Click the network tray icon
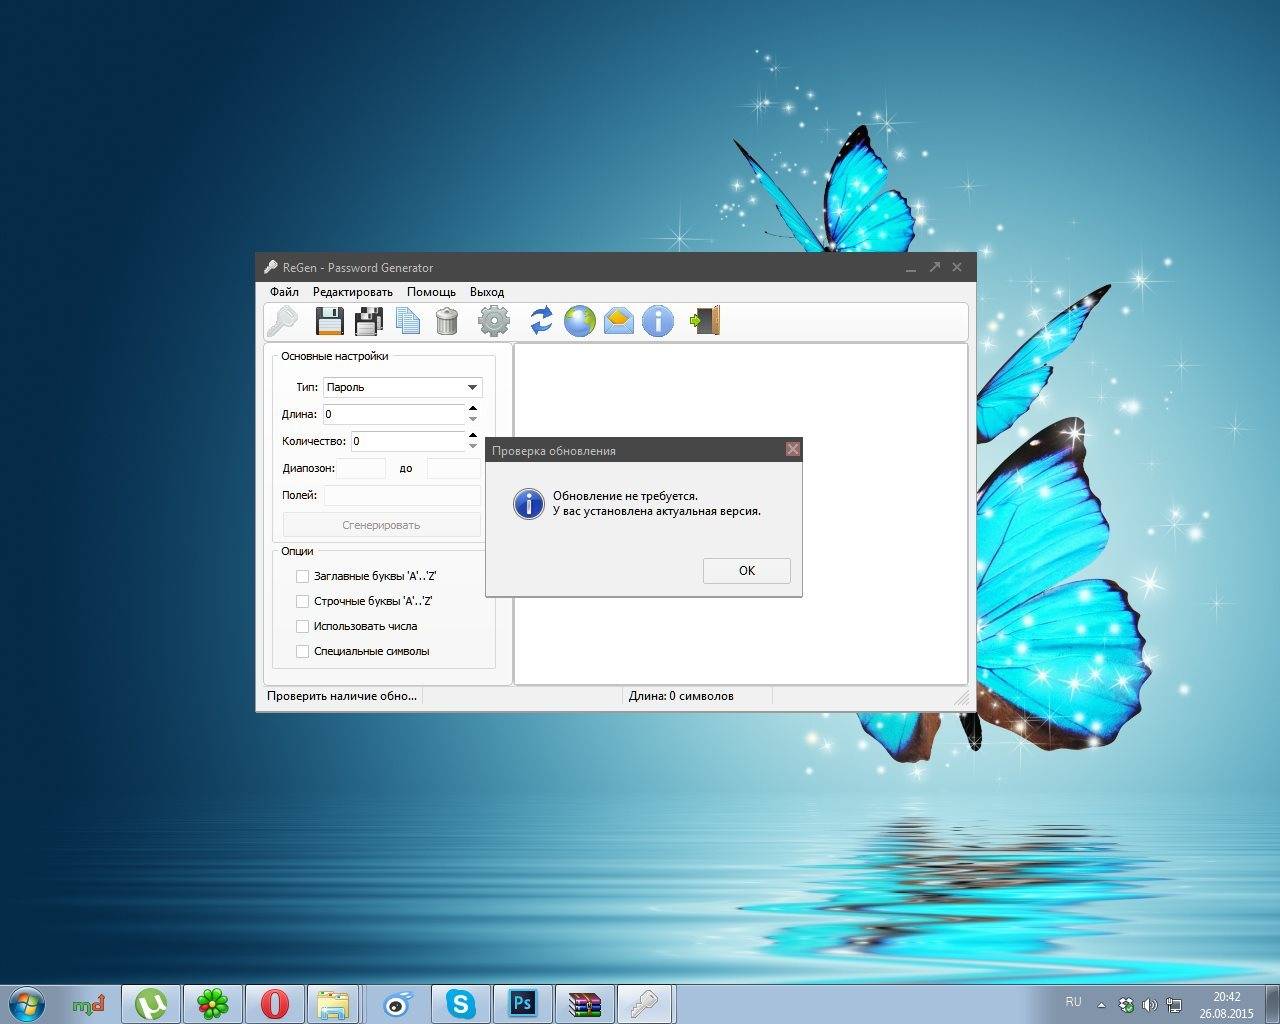The image size is (1280, 1024). [x=1174, y=1005]
